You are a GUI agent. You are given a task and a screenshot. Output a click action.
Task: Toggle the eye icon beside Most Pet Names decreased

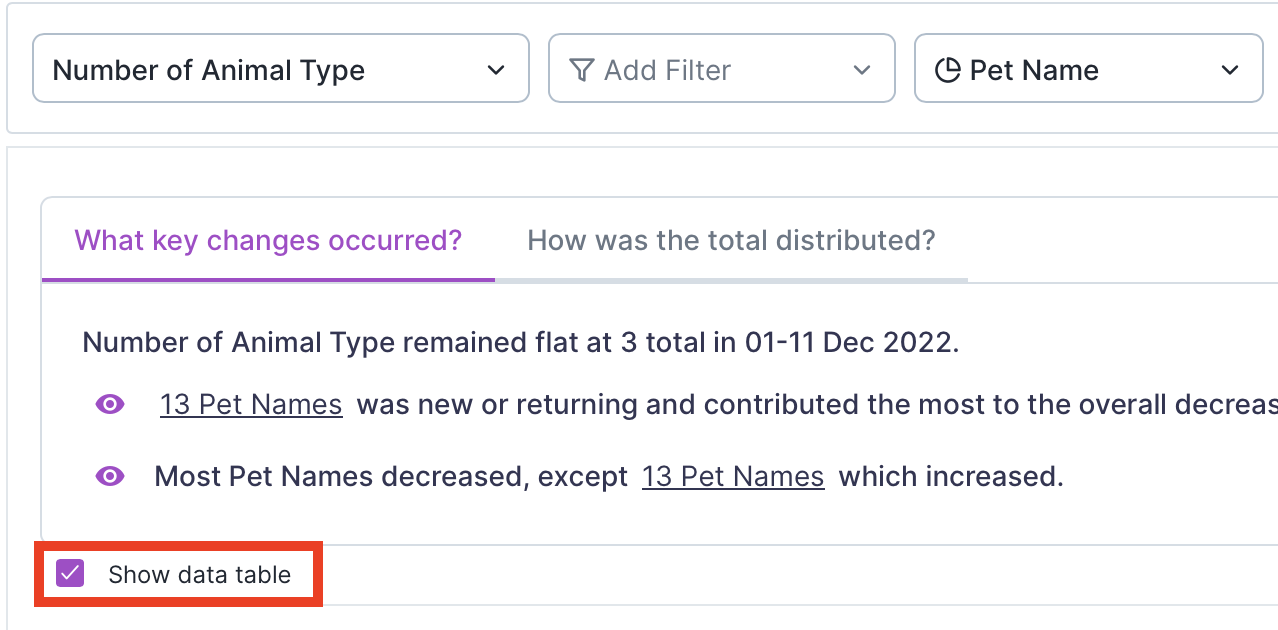tap(110, 476)
